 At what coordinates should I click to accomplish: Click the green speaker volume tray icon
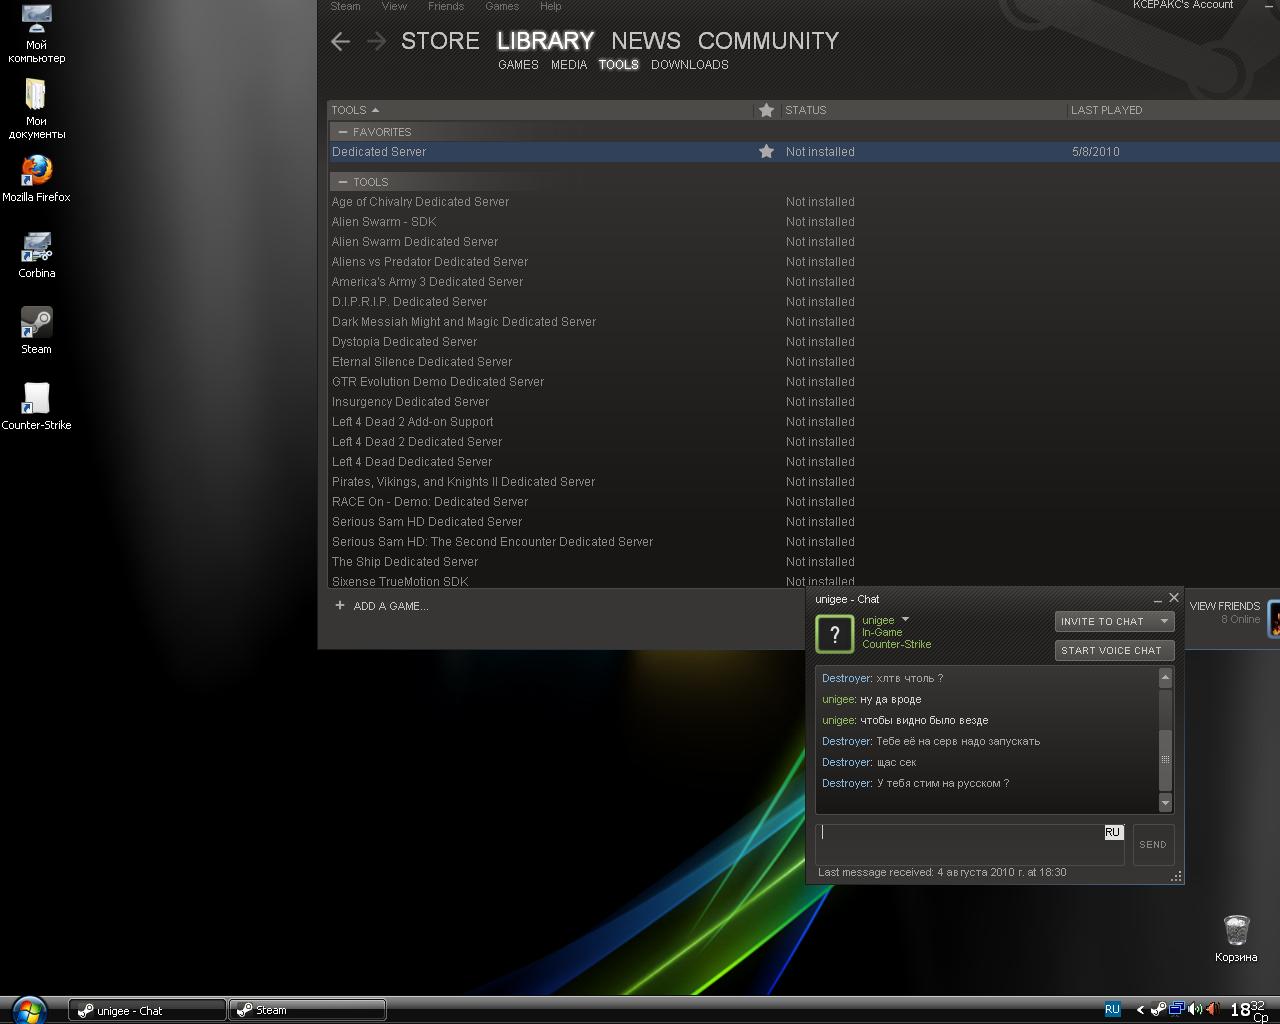click(x=1195, y=1010)
